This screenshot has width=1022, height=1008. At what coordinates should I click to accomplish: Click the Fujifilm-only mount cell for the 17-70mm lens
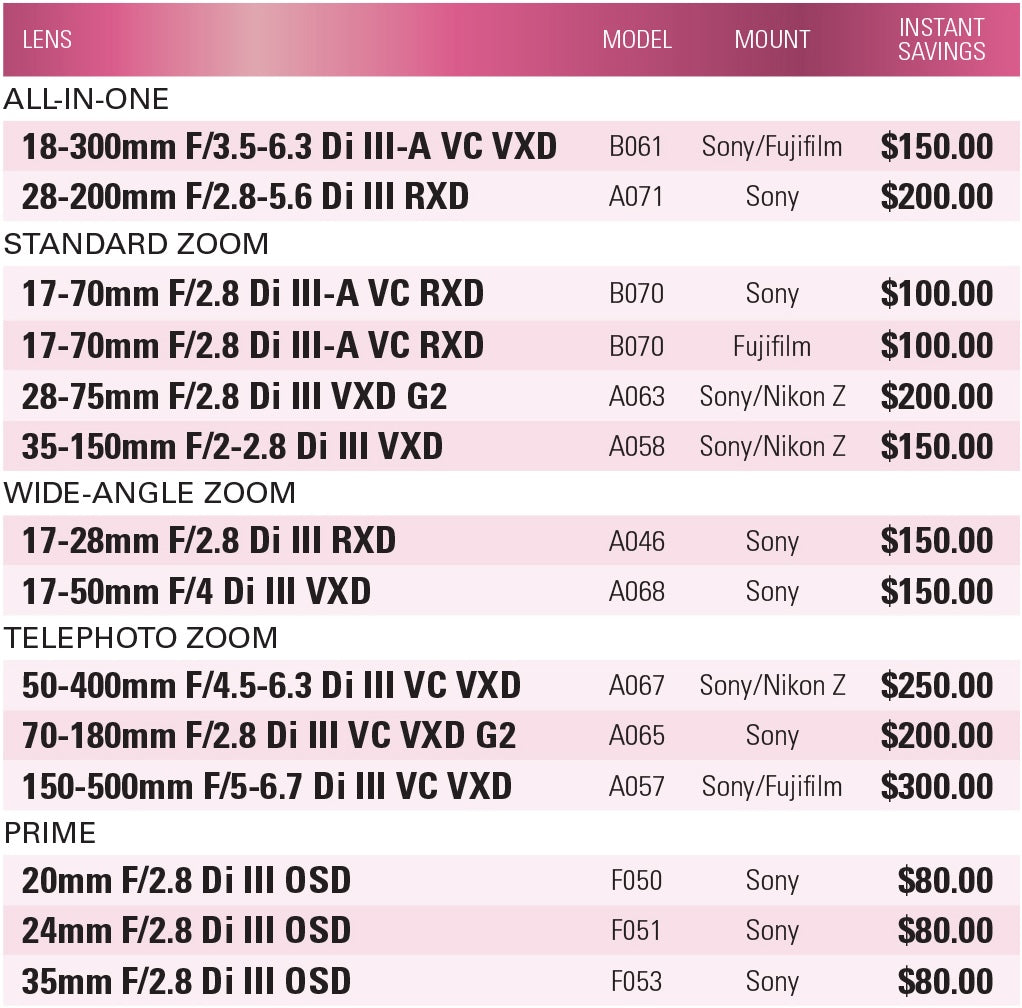click(772, 347)
